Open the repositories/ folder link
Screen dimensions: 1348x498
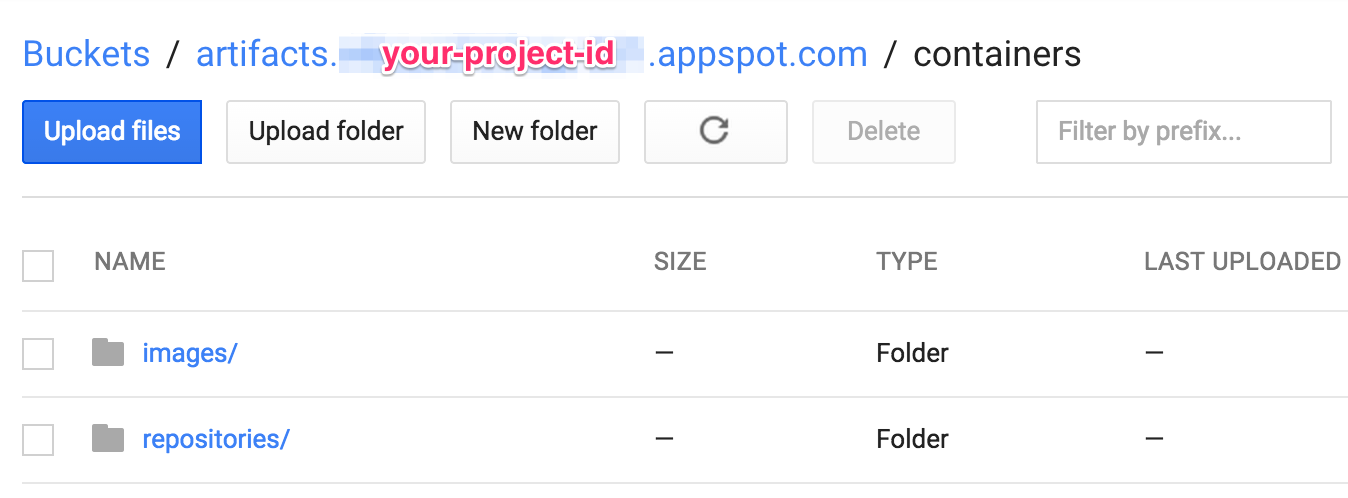click(x=216, y=439)
